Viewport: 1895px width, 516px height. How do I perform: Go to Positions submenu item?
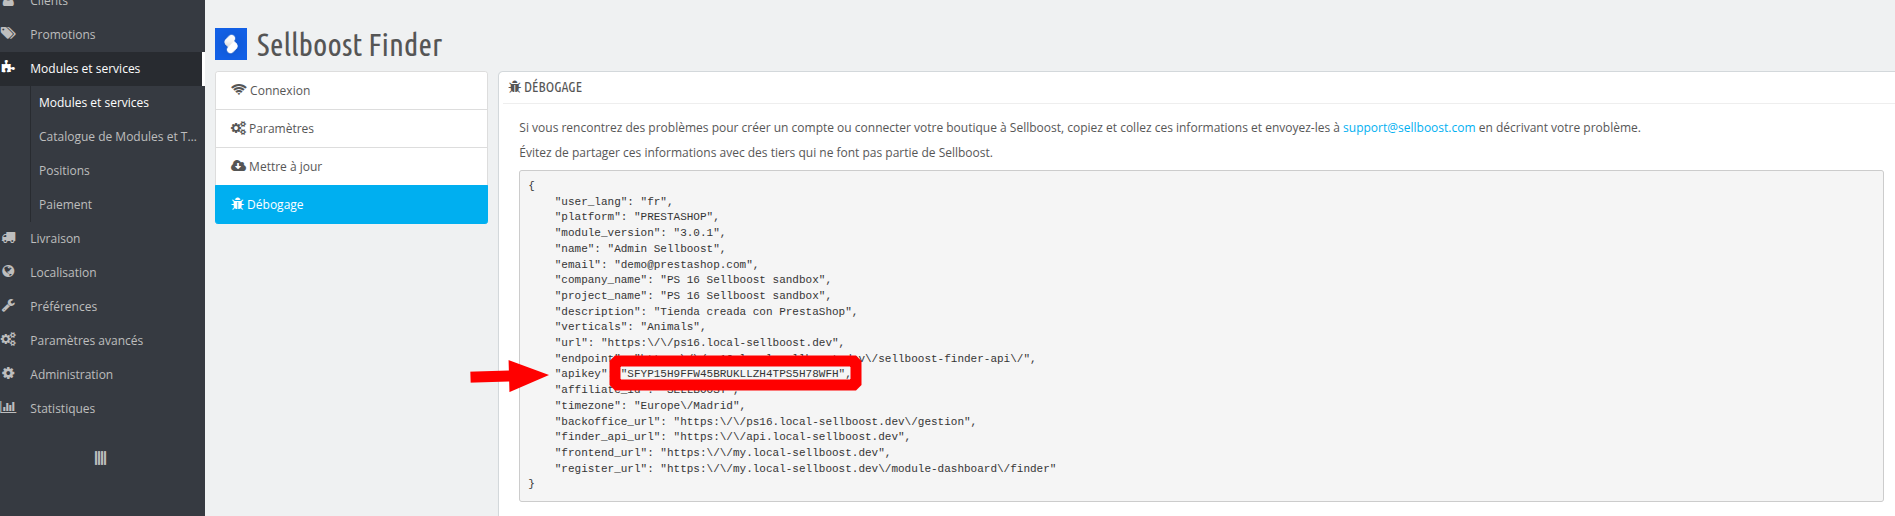tap(64, 170)
